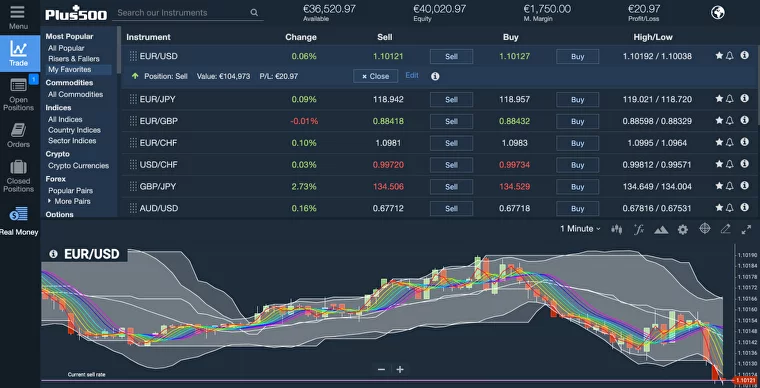The width and height of the screenshot is (760, 388).
Task: Open the info icon for EUR/JPY
Action: [745, 98]
